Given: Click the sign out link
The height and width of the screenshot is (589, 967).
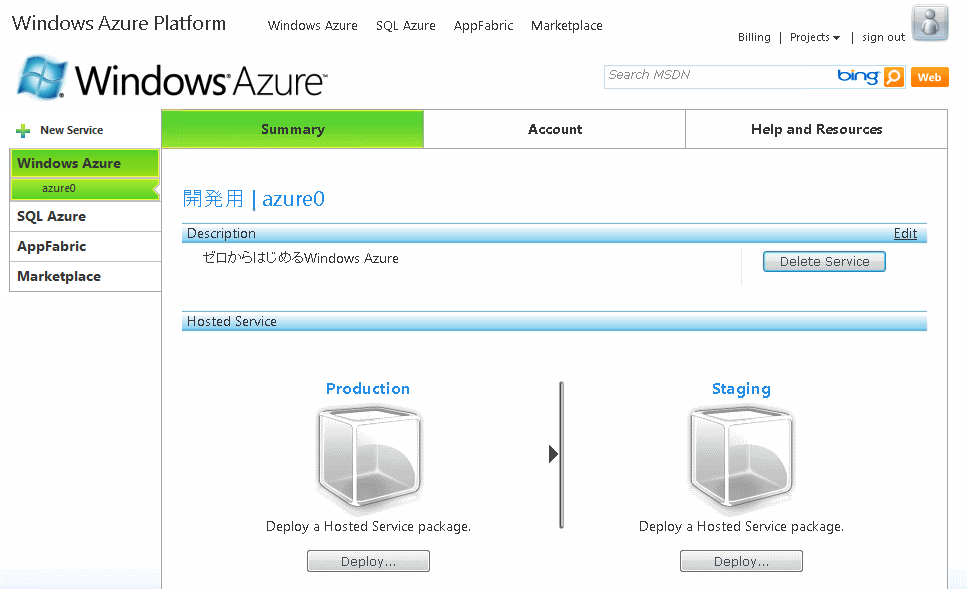Looking at the screenshot, I should (884, 37).
